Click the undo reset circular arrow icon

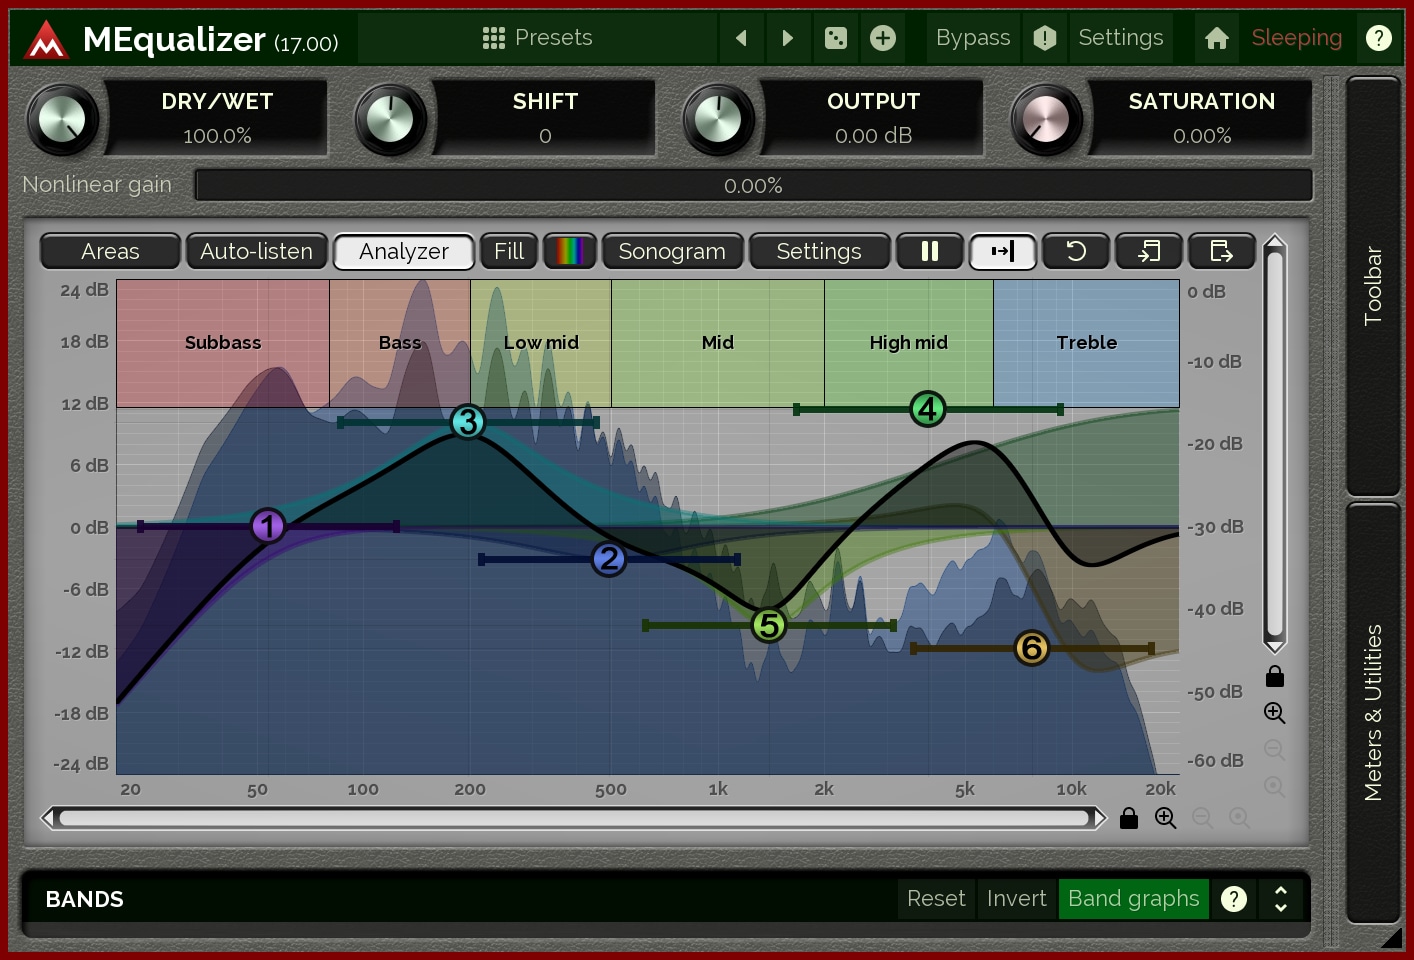tap(1075, 251)
